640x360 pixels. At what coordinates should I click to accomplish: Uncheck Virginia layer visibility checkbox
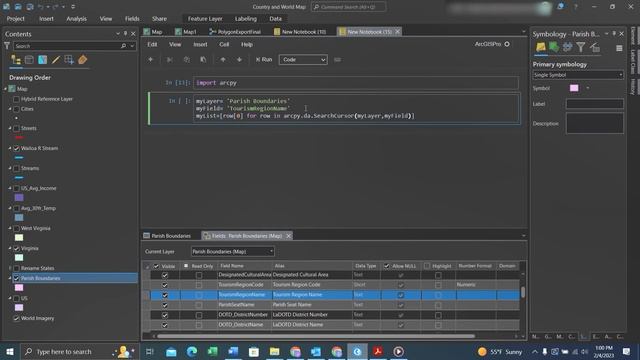[x=16, y=248]
